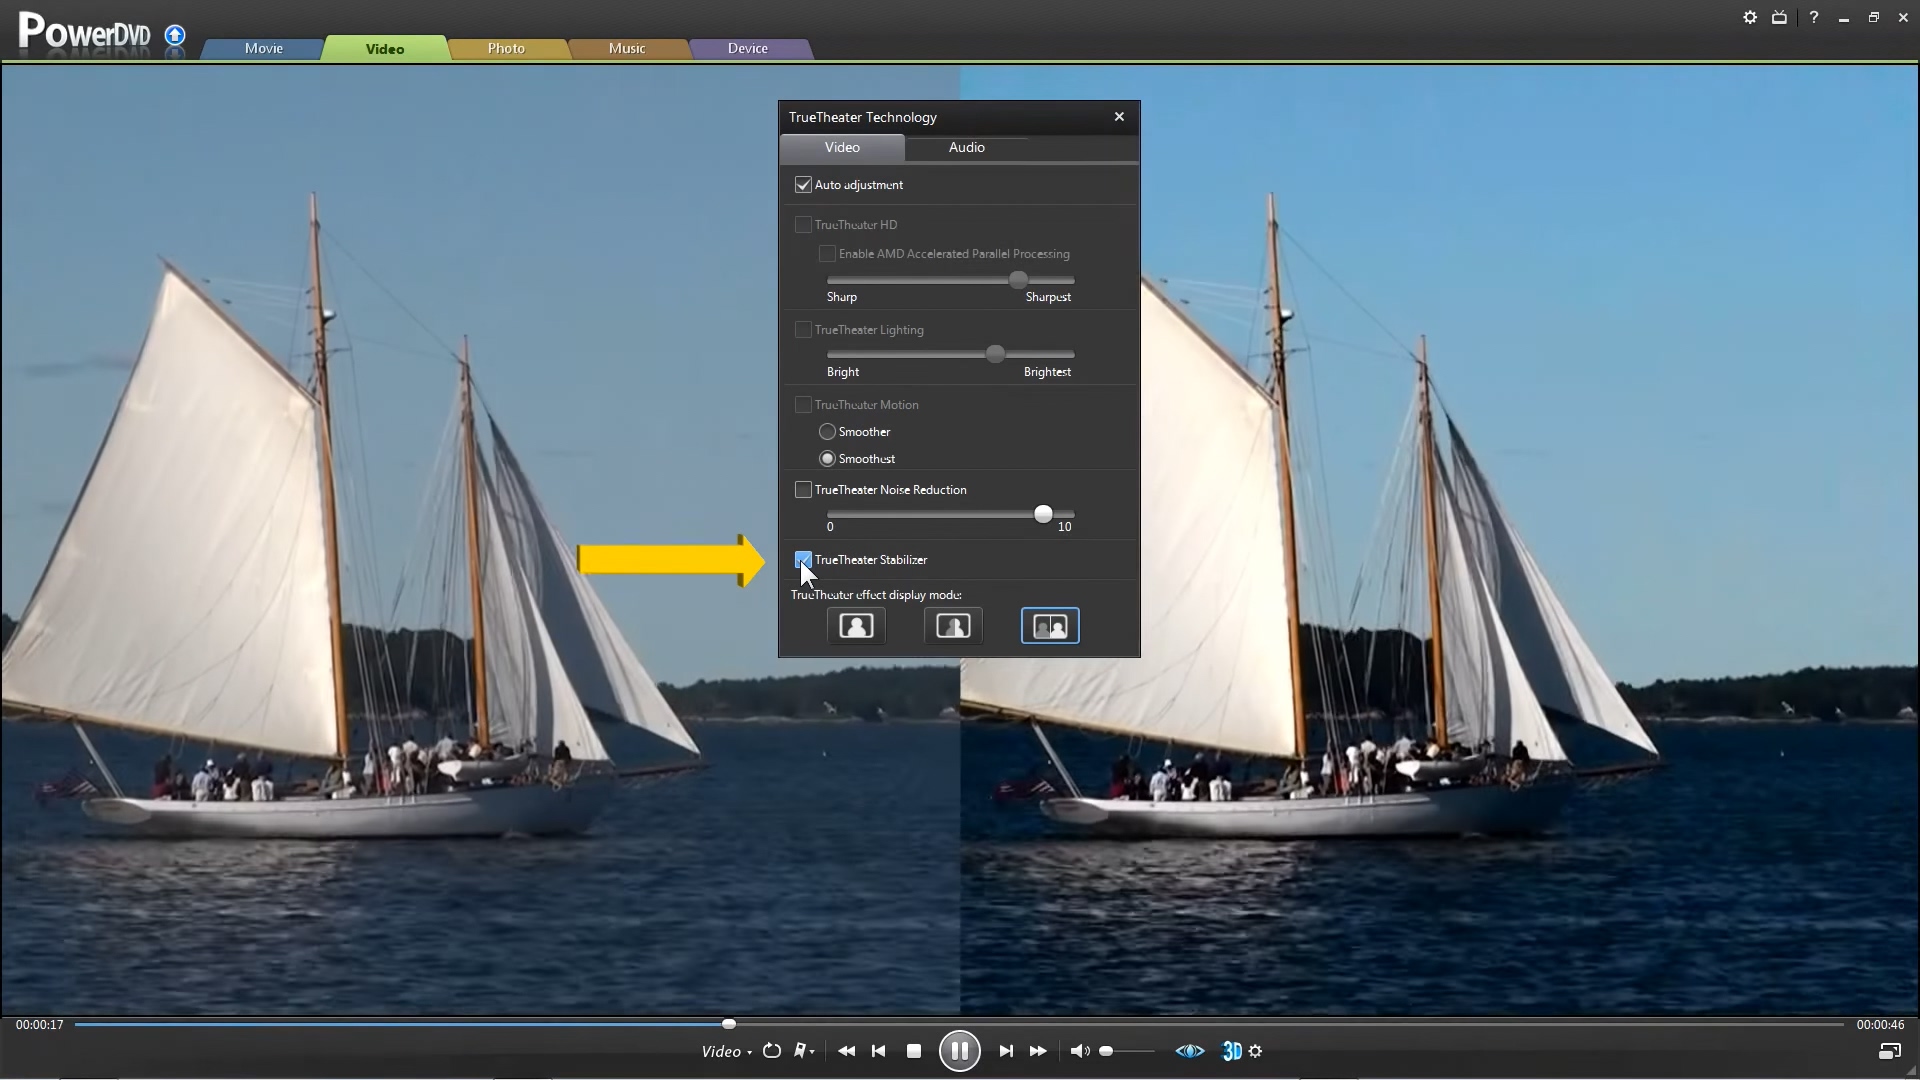
Task: Switch to the Device tab
Action: (748, 48)
